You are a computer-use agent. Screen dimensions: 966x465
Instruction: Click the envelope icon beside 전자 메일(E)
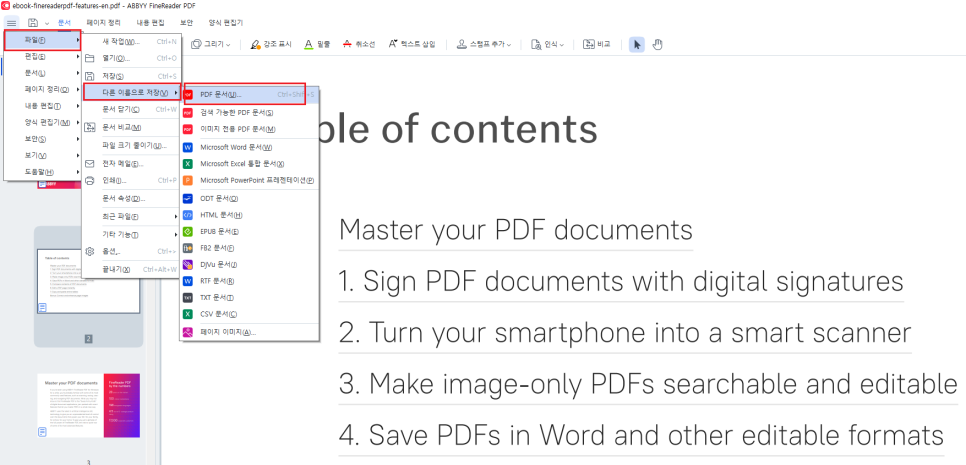click(90, 164)
